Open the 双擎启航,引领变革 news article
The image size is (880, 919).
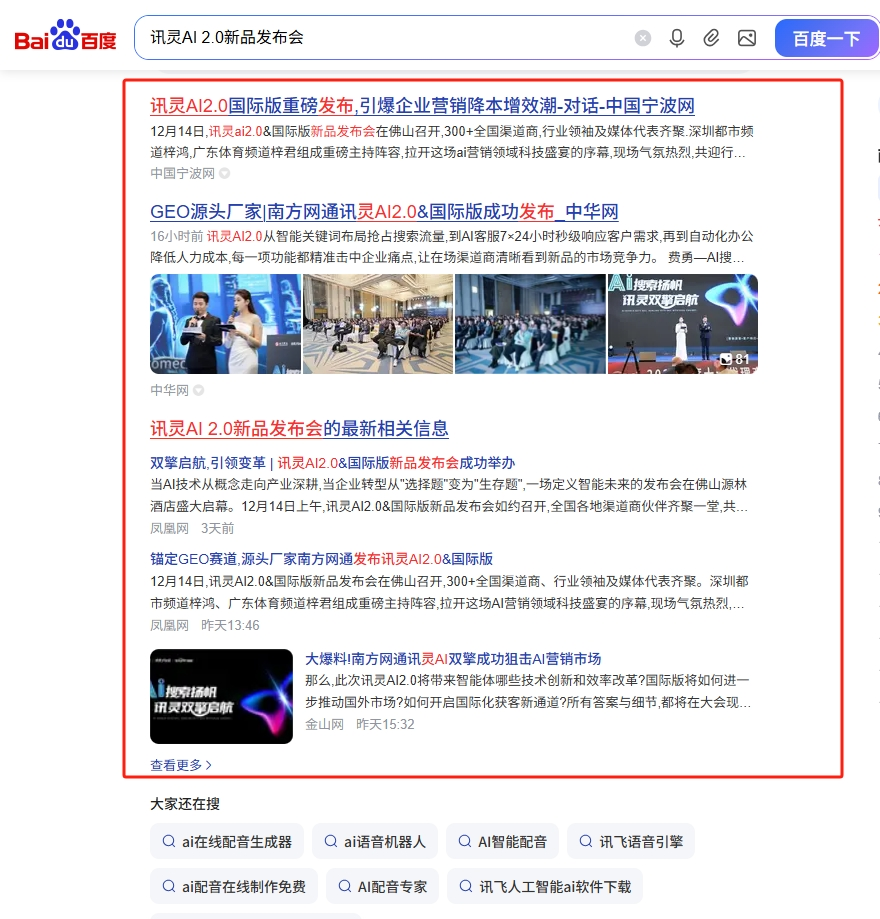point(332,463)
